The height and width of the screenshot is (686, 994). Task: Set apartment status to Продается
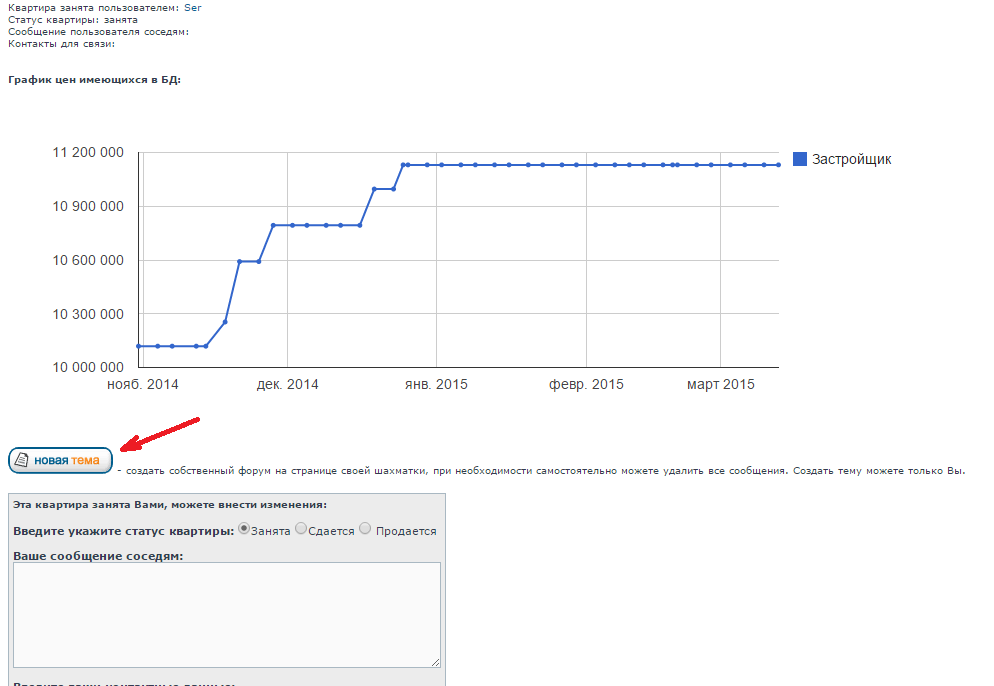tap(365, 529)
